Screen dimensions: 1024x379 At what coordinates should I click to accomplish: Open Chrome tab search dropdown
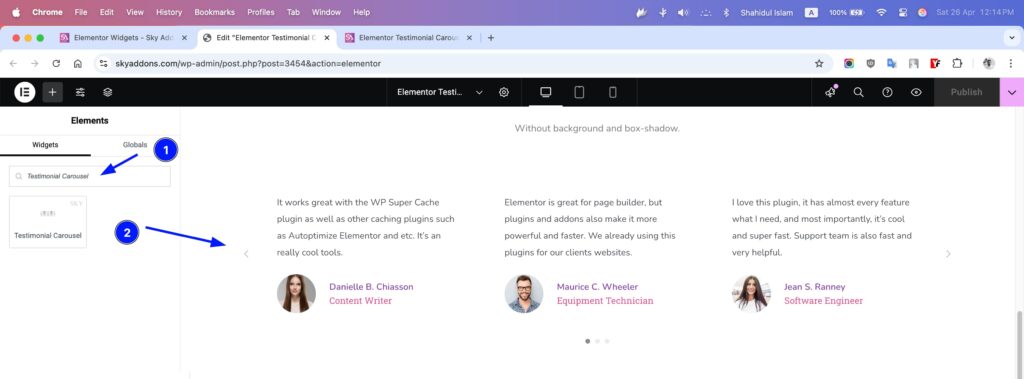pyautogui.click(x=1011, y=38)
